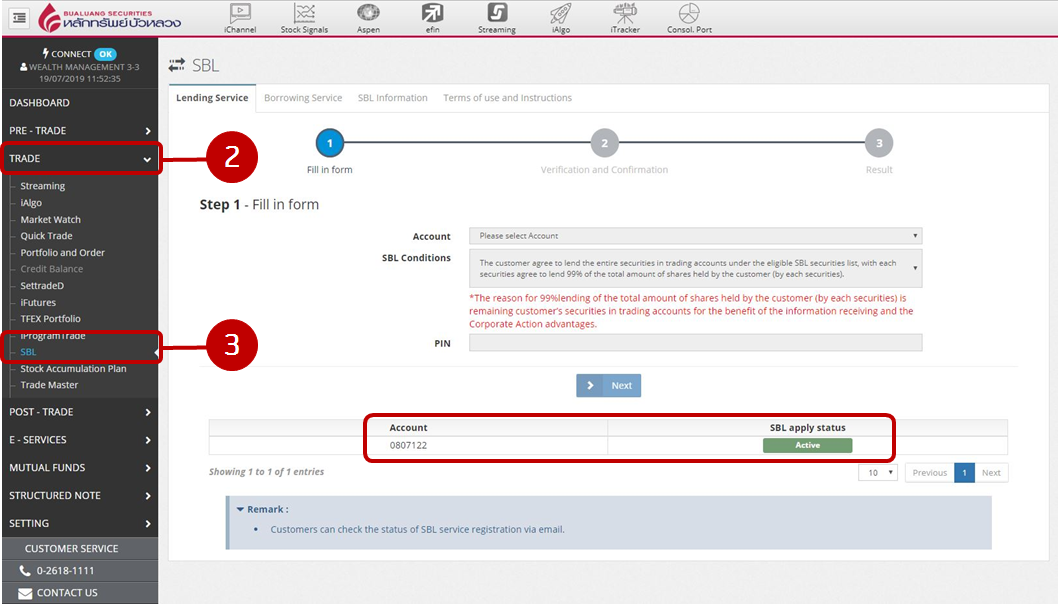Launch Aspen from top bar
Image resolution: width=1058 pixels, height=604 pixels.
368,18
